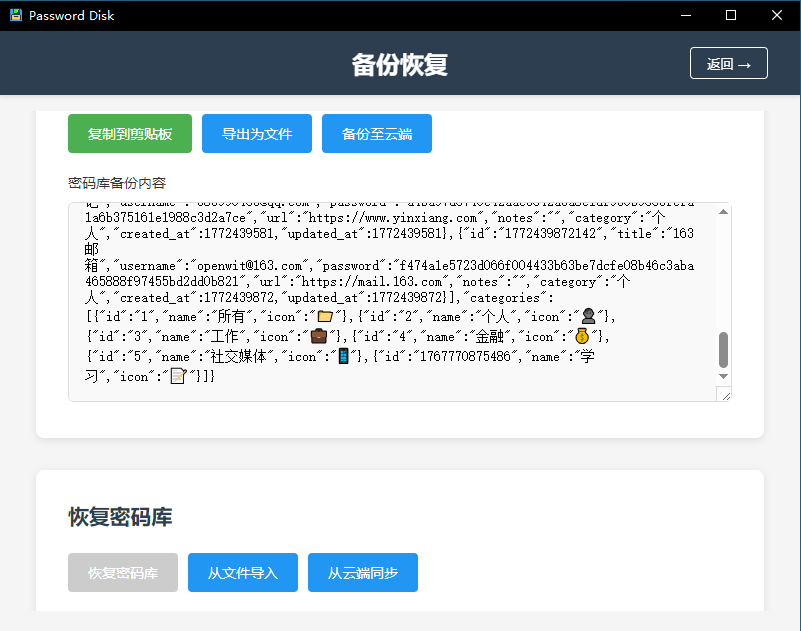Sync vault using 从云端同步 button

363,573
